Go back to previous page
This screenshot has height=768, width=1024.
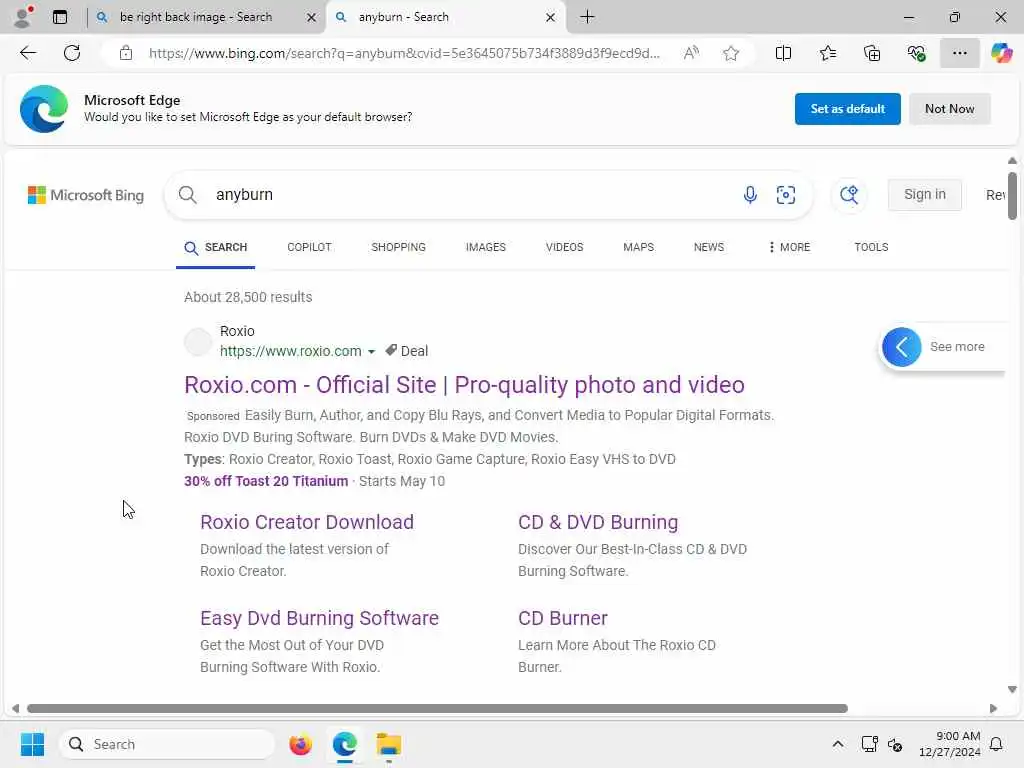coord(28,53)
